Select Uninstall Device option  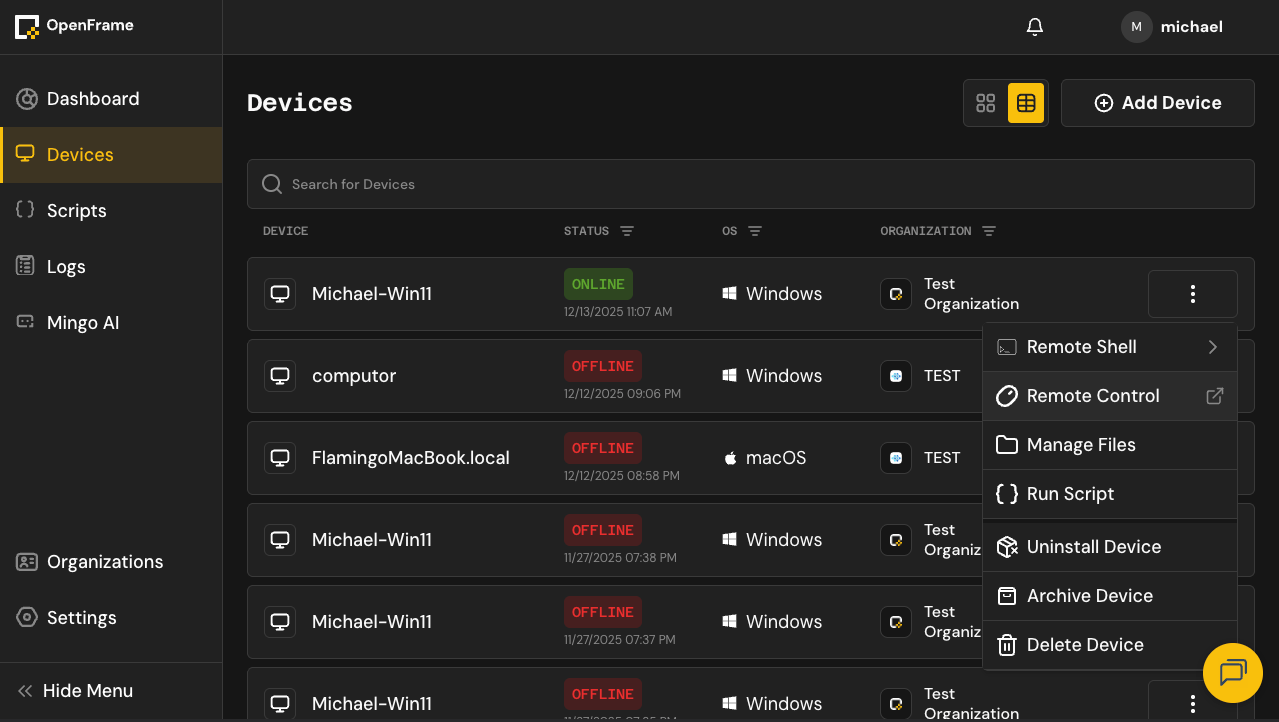1110,547
